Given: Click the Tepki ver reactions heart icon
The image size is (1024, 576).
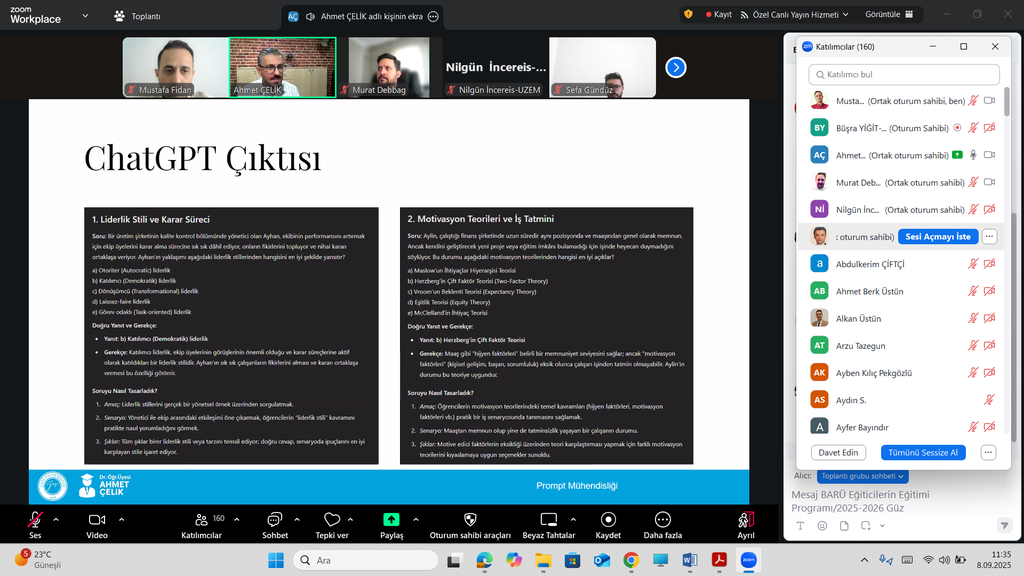Looking at the screenshot, I should click(332, 519).
